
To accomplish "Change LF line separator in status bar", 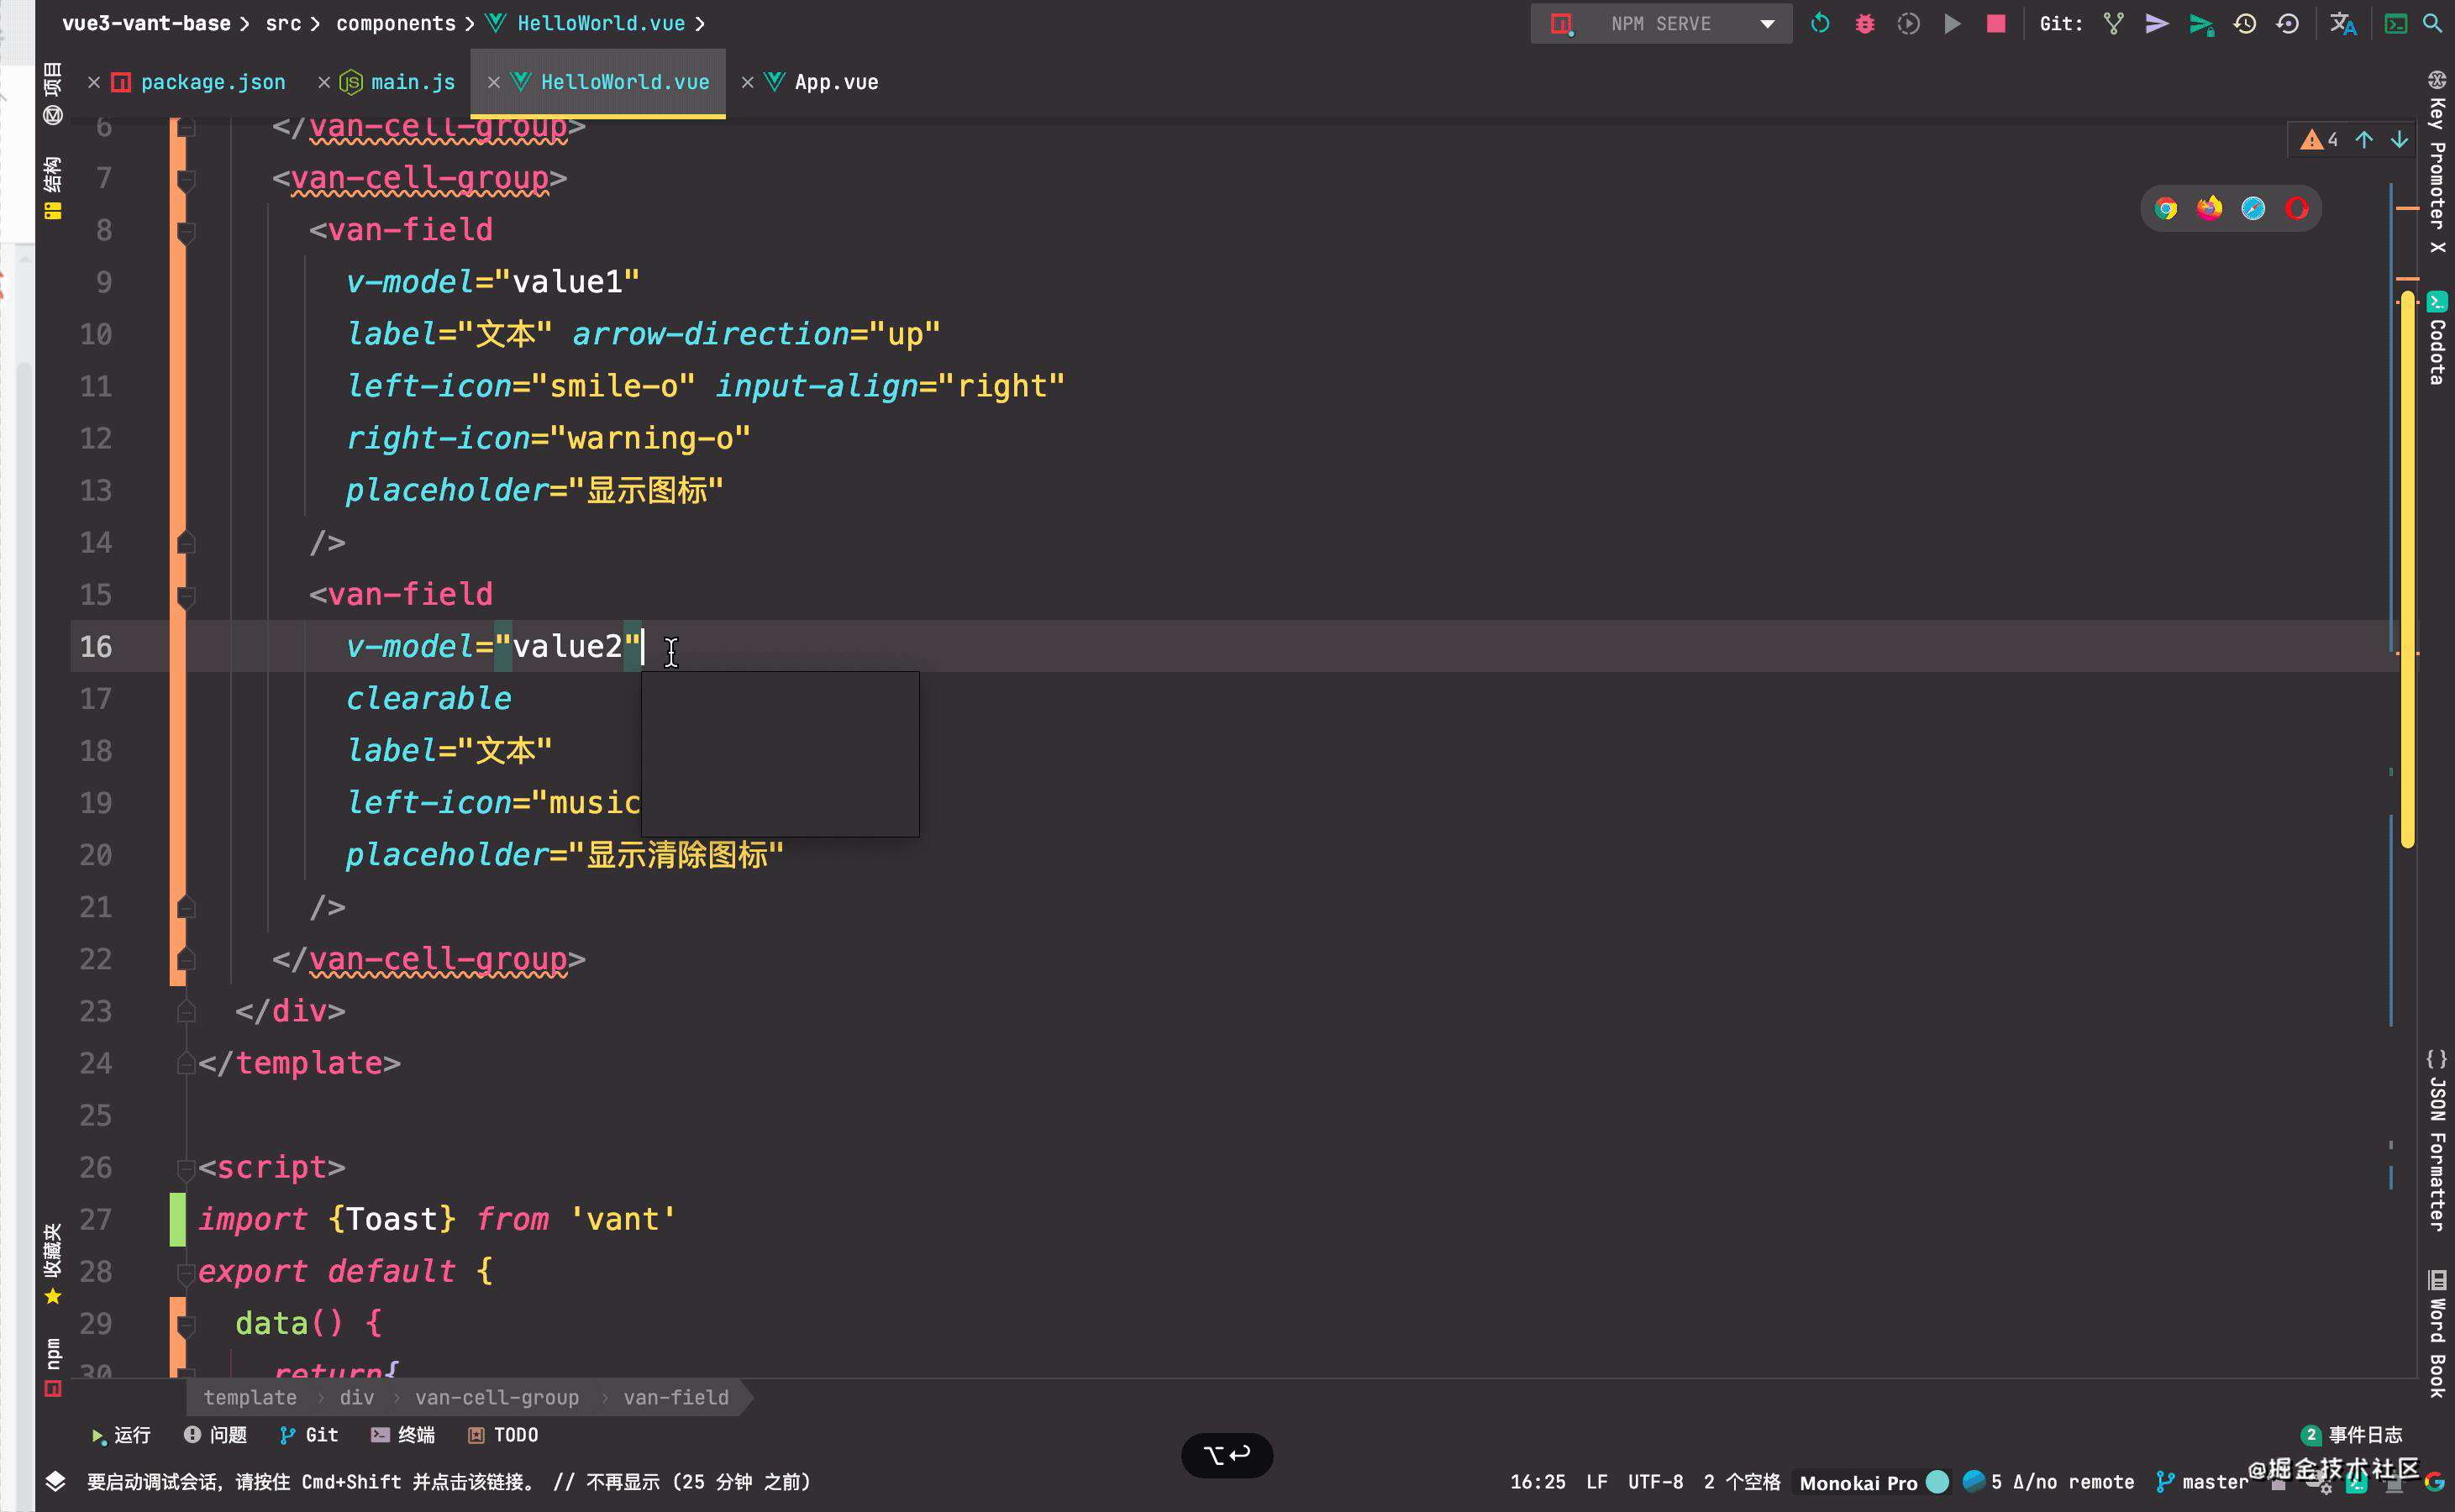I will tap(1597, 1482).
